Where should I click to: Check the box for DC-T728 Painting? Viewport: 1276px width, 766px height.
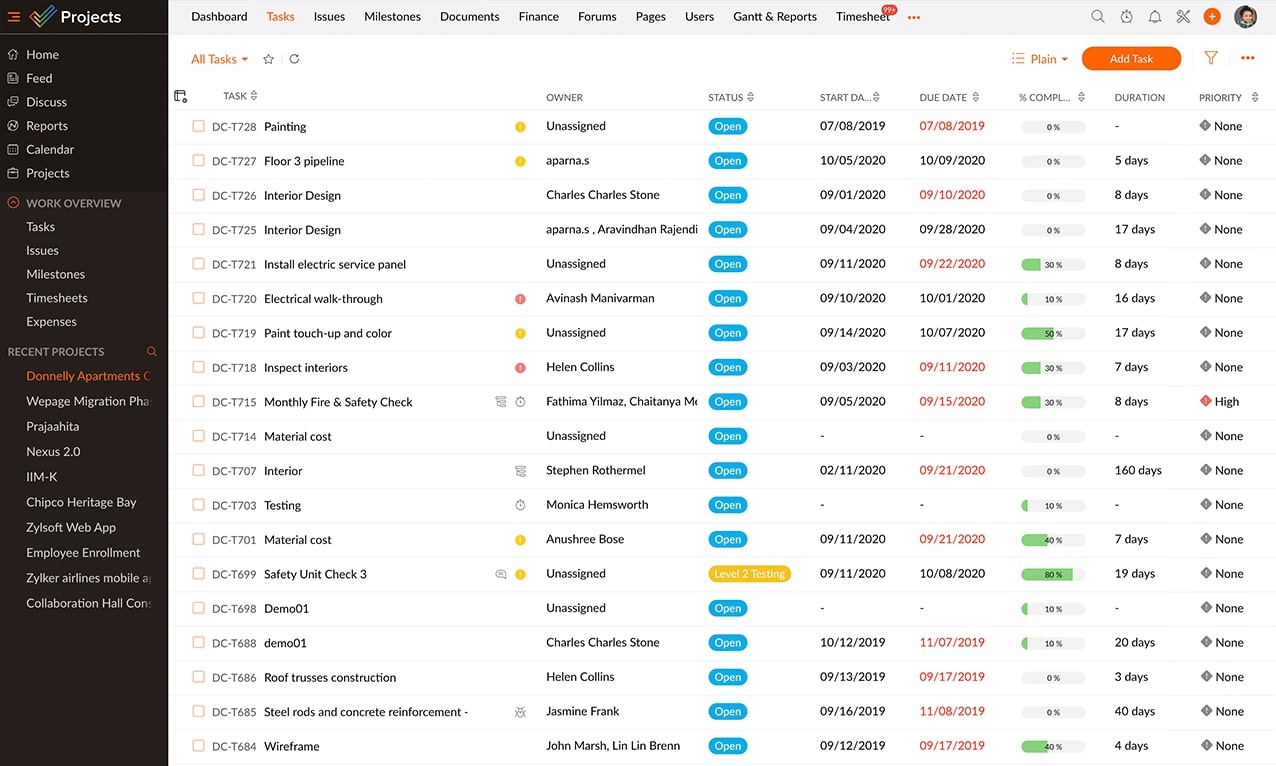click(198, 127)
